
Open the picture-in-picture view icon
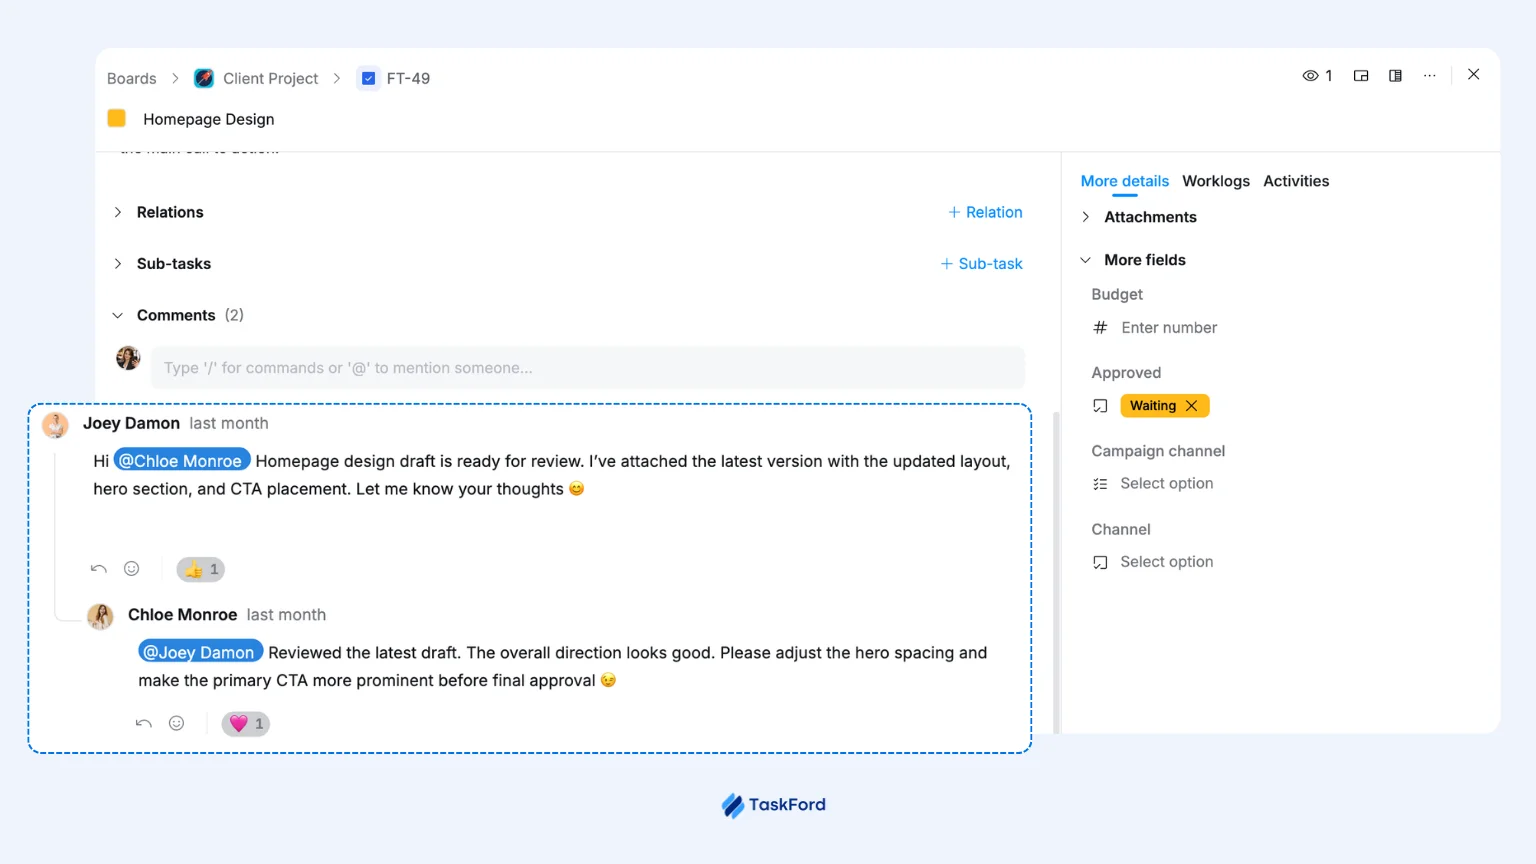(1361, 76)
